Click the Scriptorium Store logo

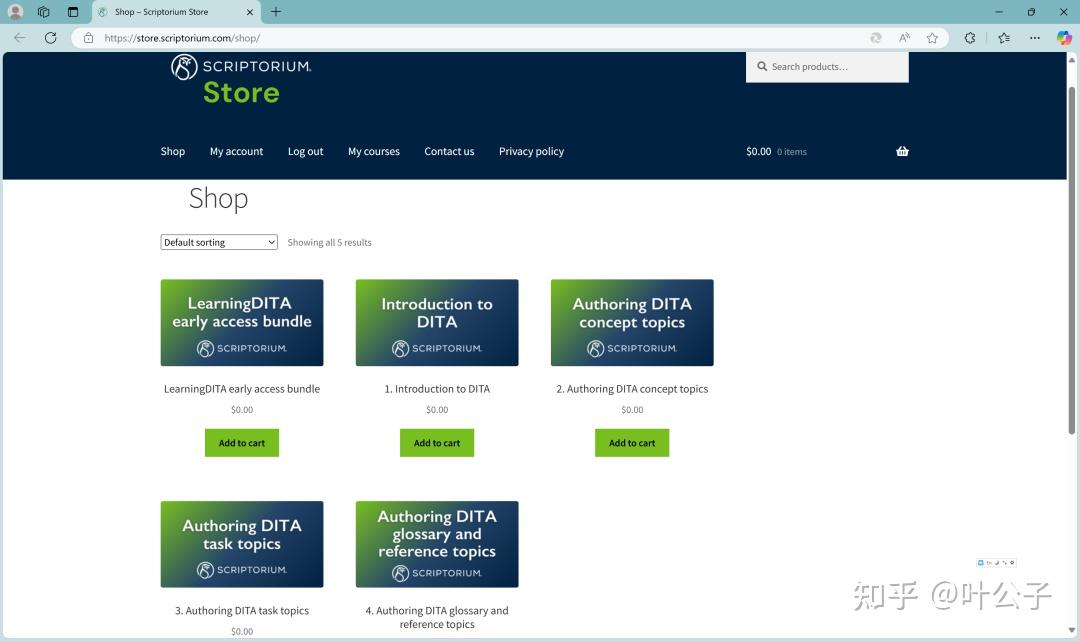click(241, 79)
